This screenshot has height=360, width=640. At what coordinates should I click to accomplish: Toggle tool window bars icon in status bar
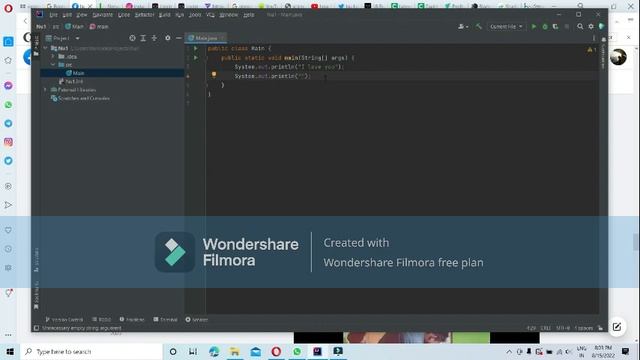36,328
